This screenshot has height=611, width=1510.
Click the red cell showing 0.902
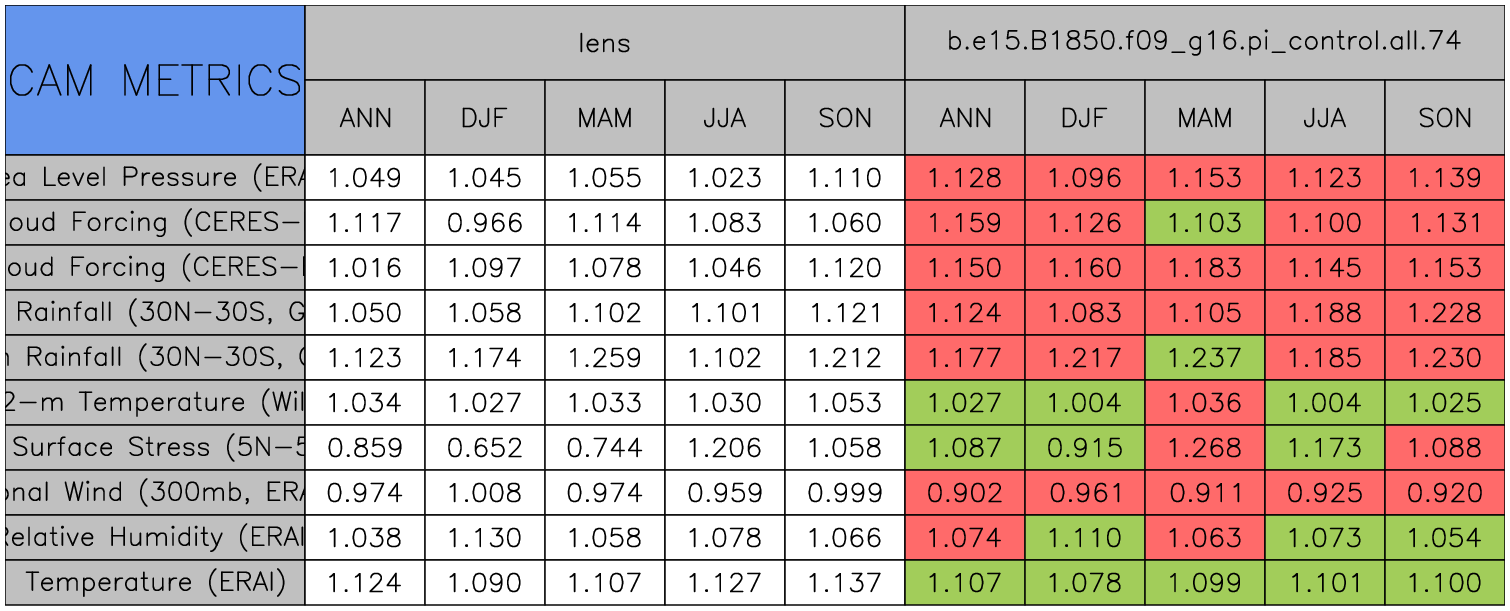click(x=964, y=493)
